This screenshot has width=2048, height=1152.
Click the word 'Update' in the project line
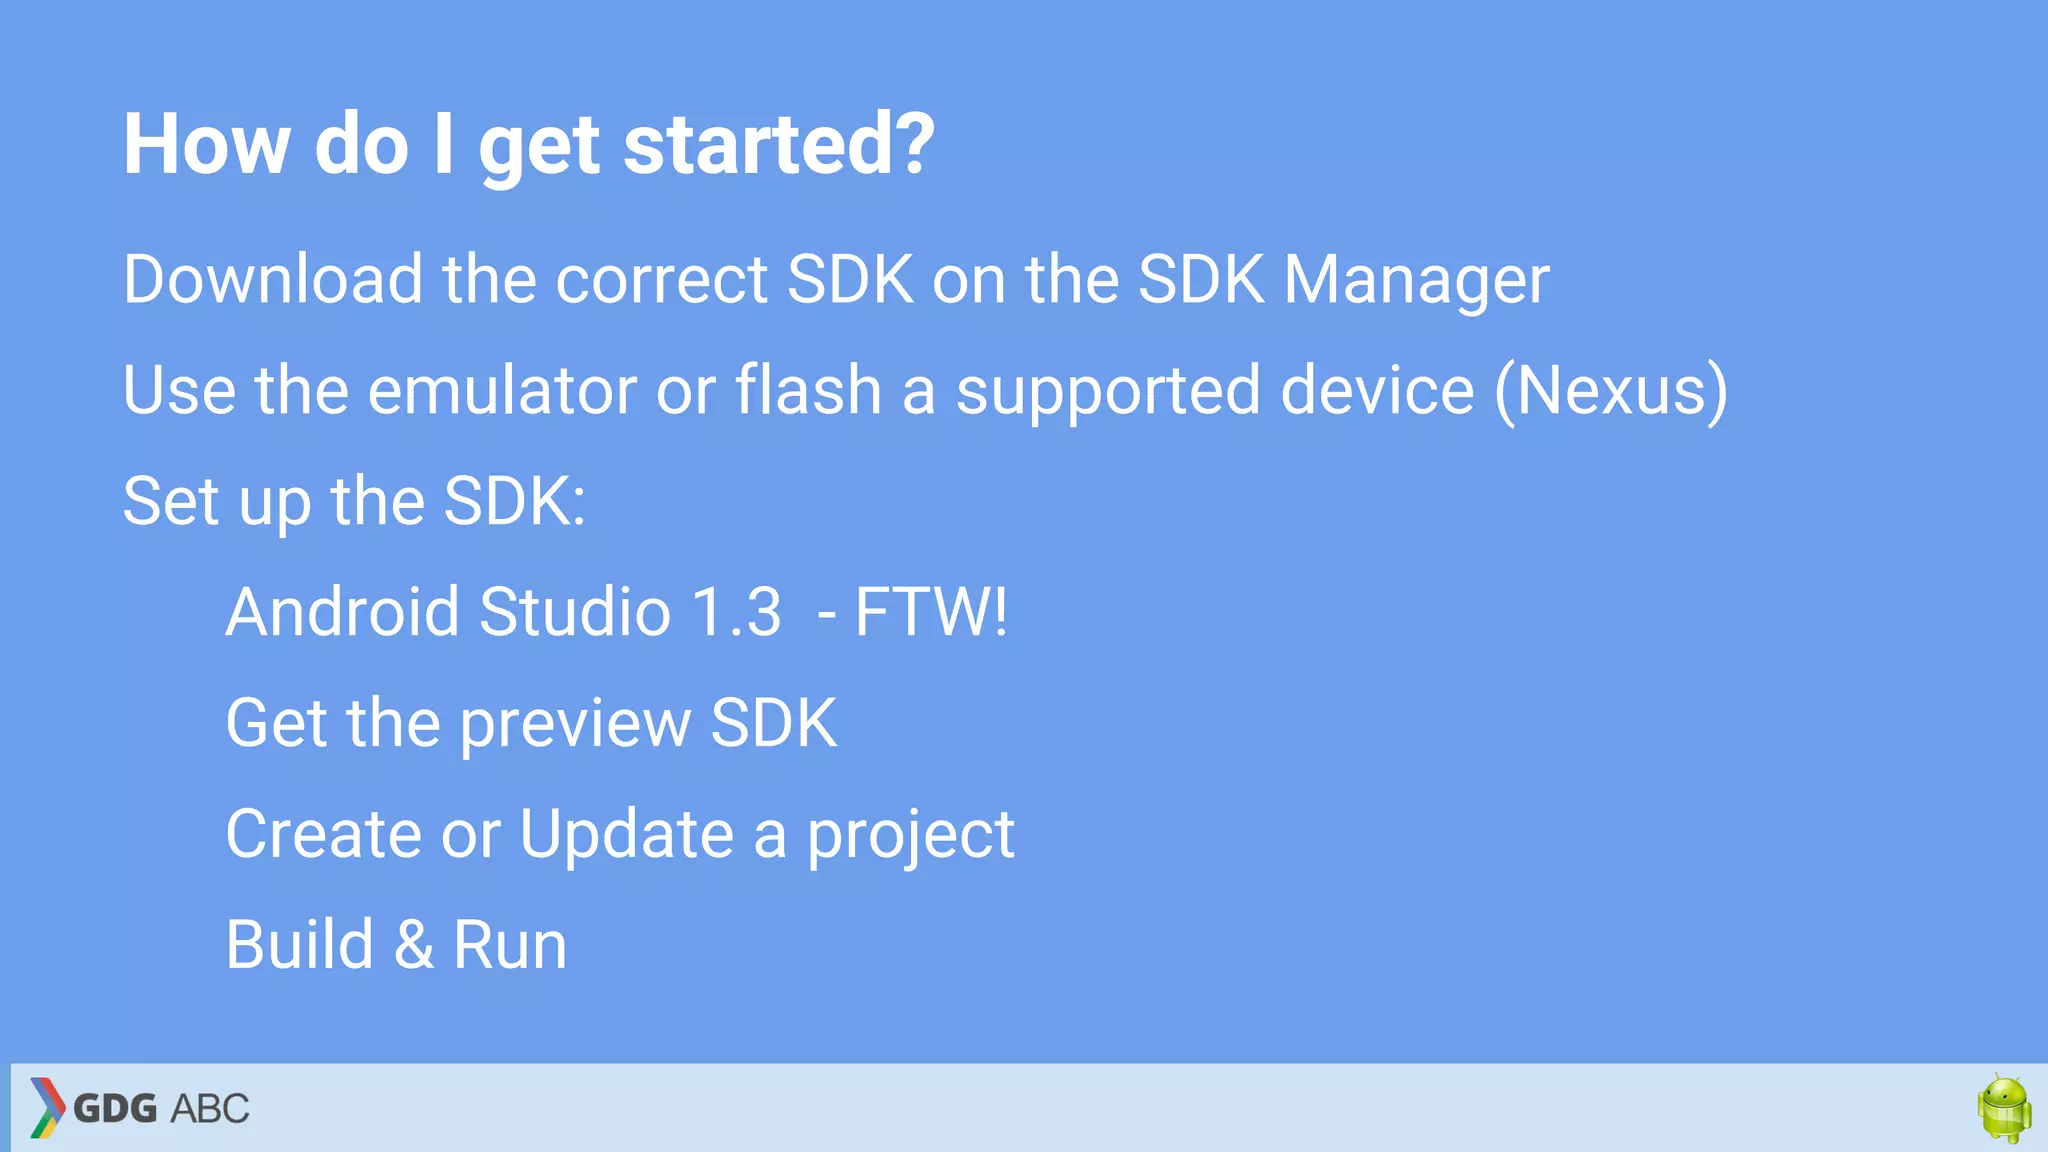point(627,836)
